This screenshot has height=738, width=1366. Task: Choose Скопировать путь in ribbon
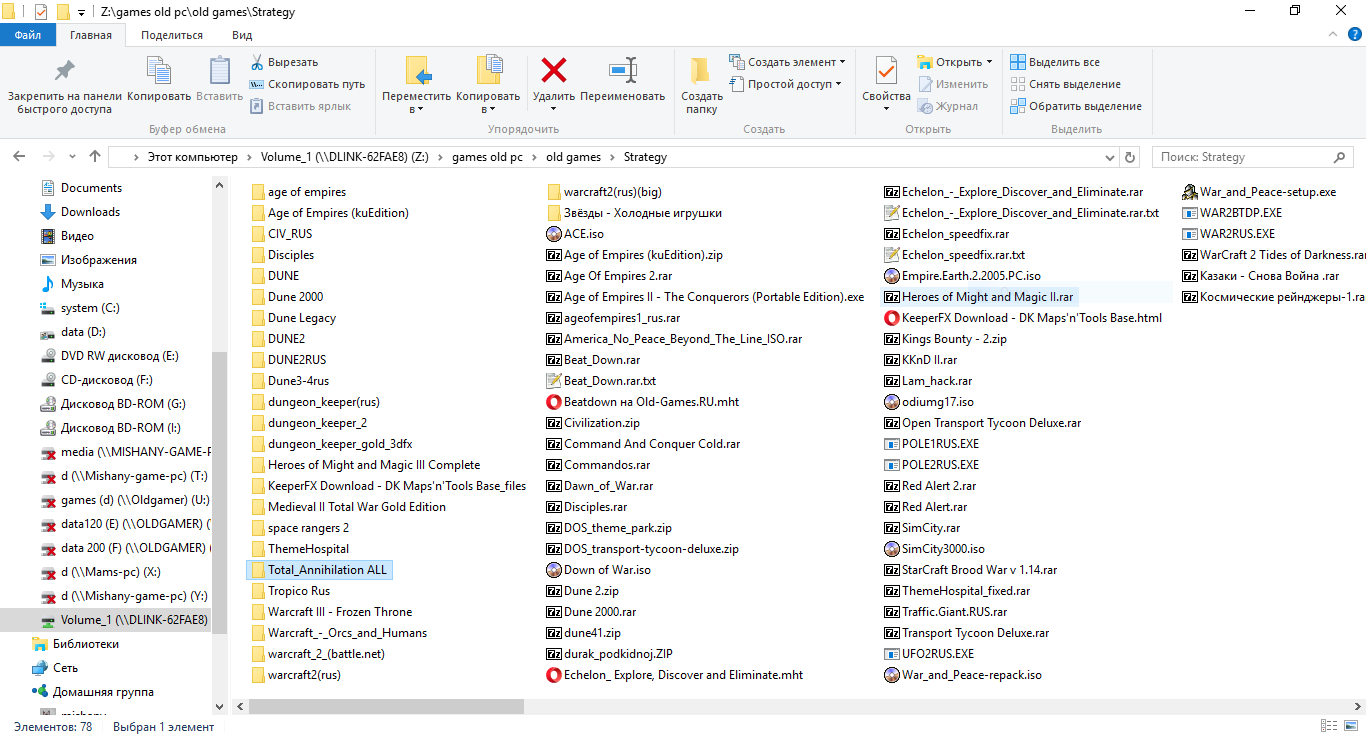pyautogui.click(x=307, y=84)
